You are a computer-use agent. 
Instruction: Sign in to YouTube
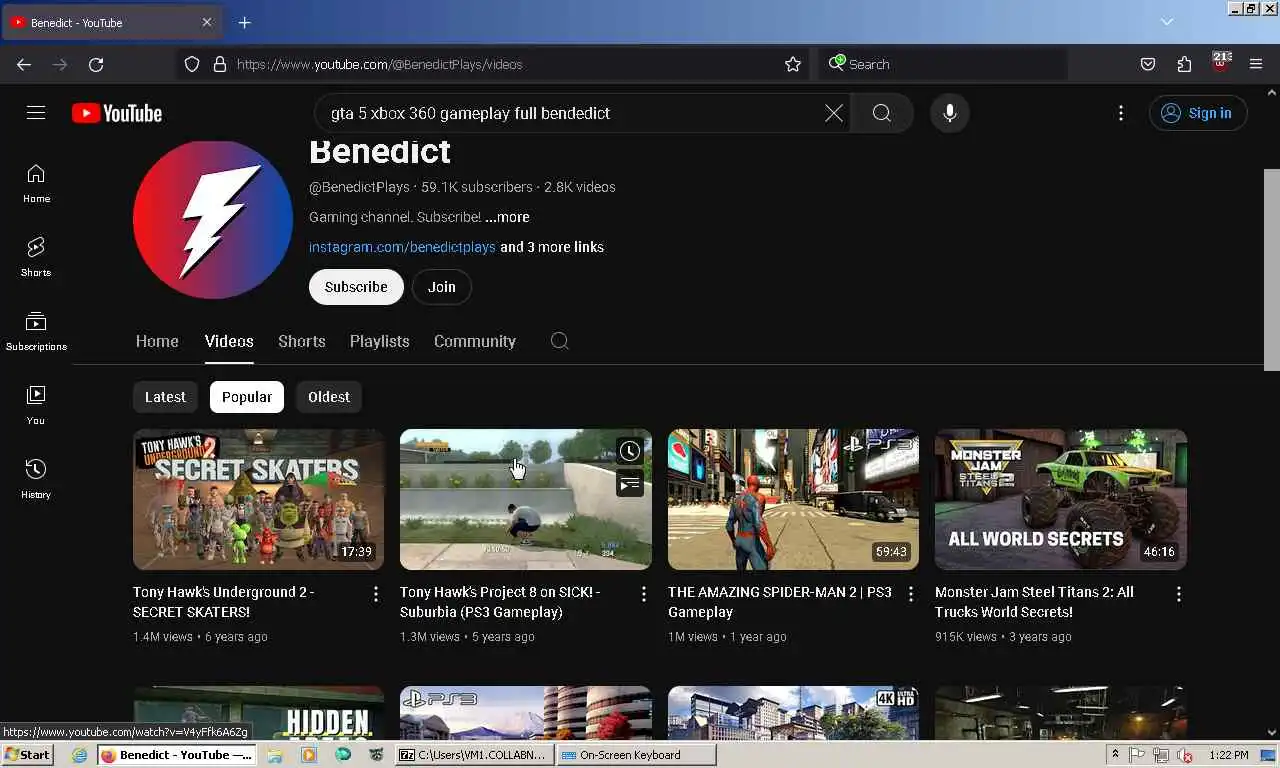[x=1198, y=113]
